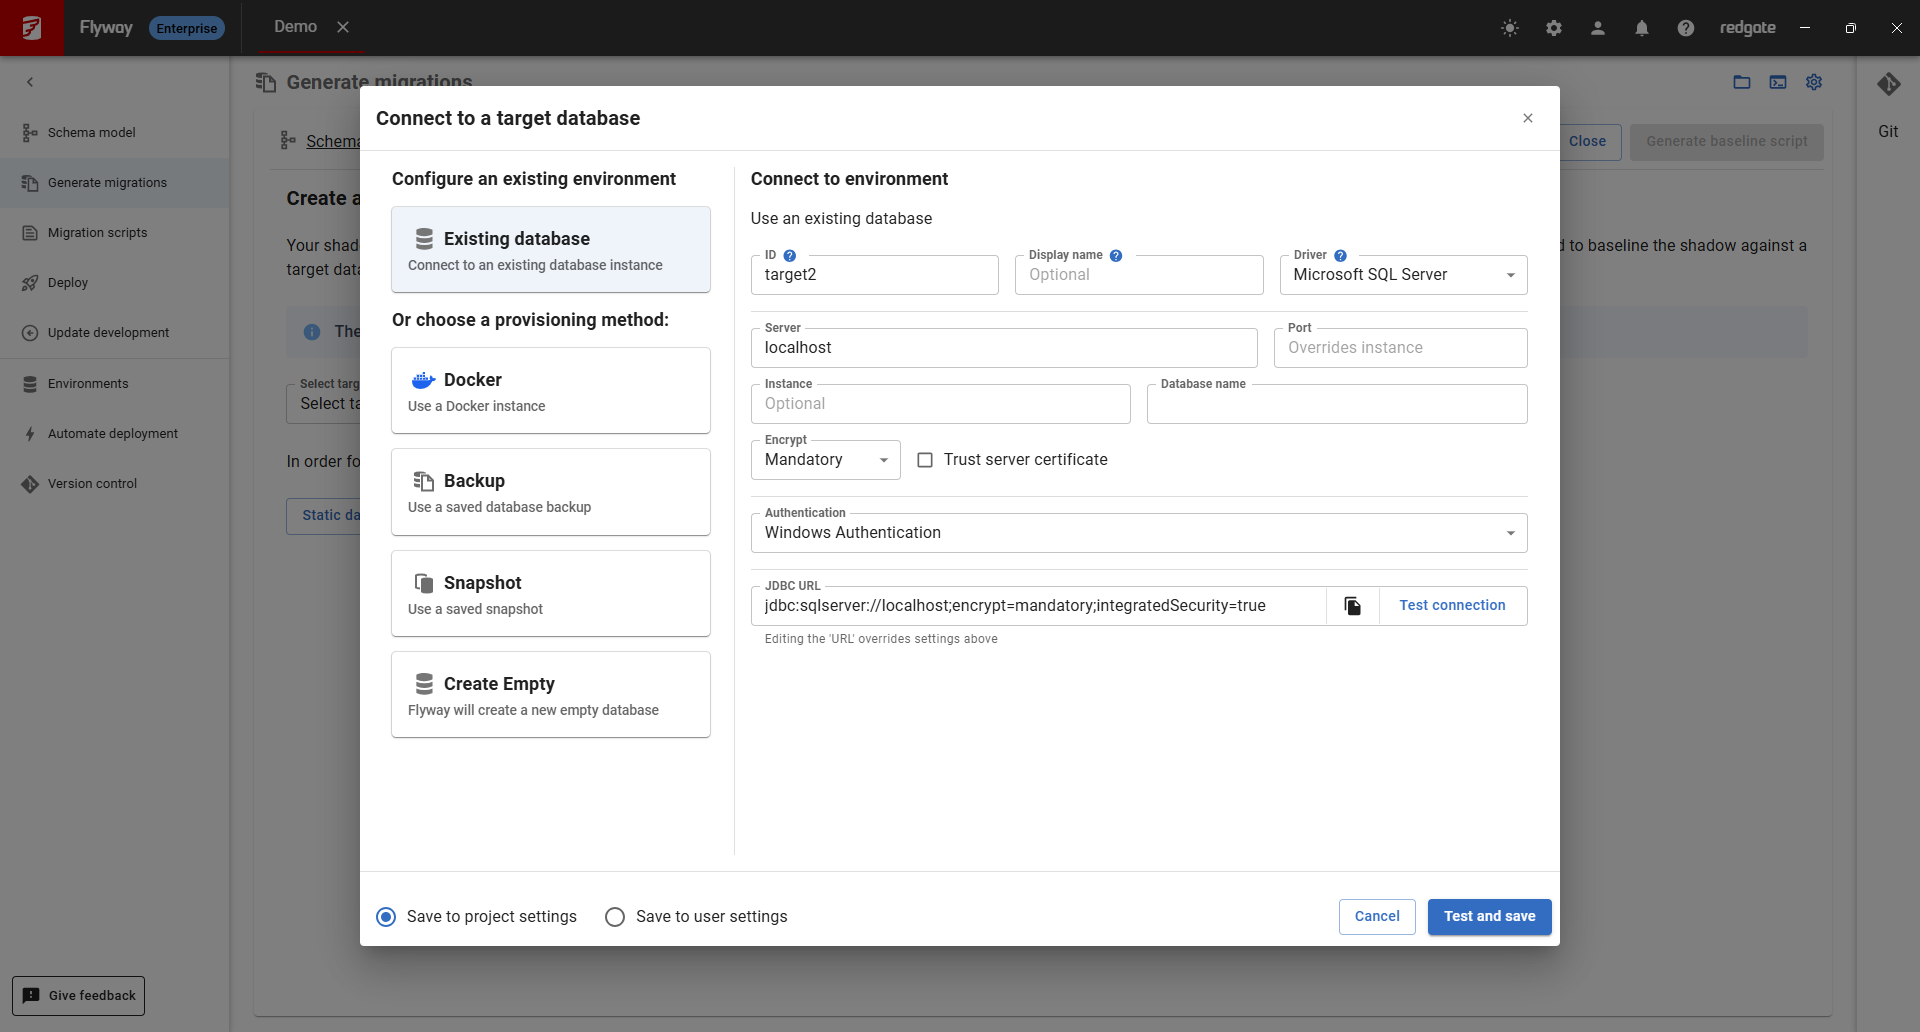Open the user account icon
The height and width of the screenshot is (1032, 1920).
pos(1597,28)
